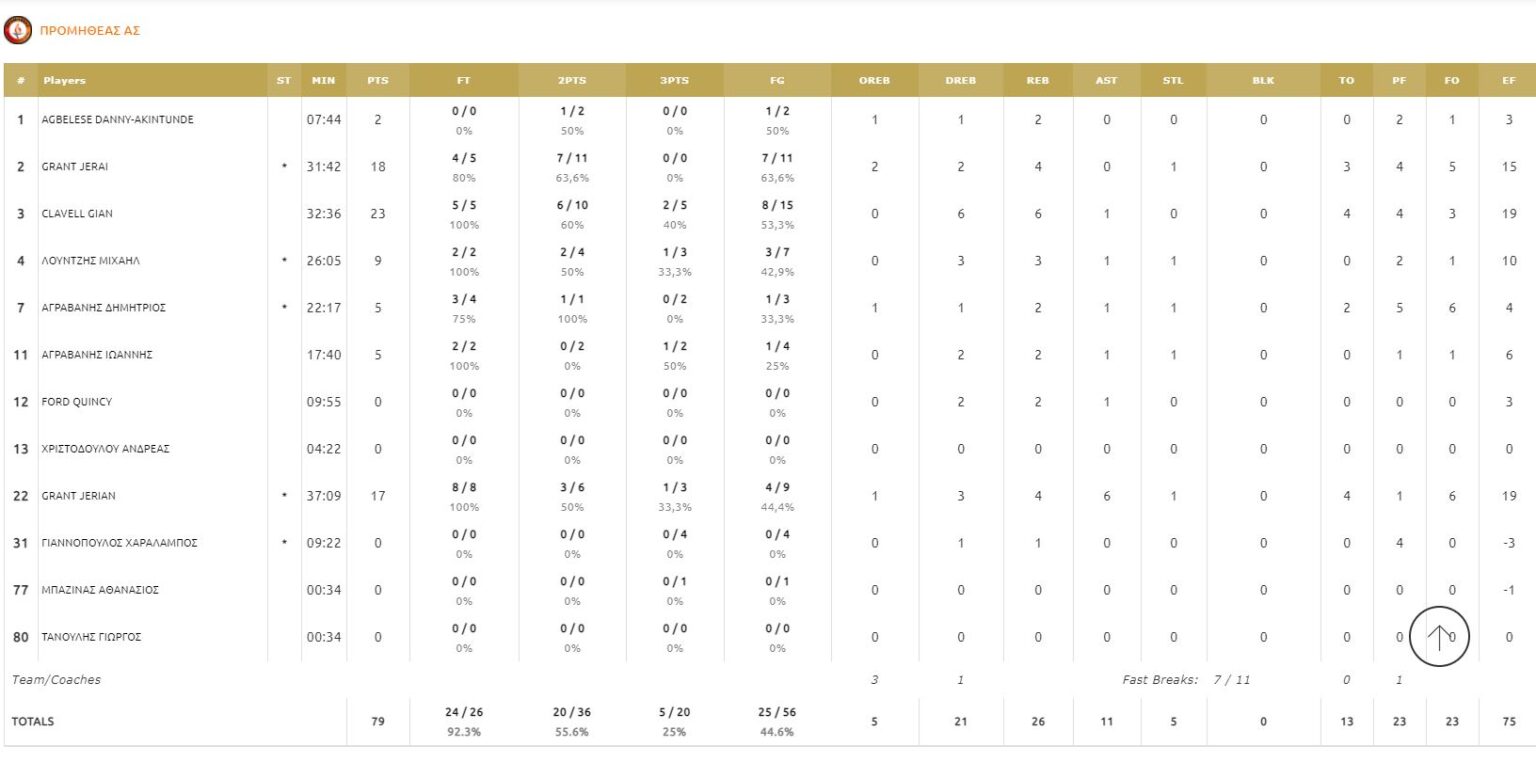This screenshot has height=762, width=1536.
Task: Sort by the REB column header
Action: (x=1038, y=81)
